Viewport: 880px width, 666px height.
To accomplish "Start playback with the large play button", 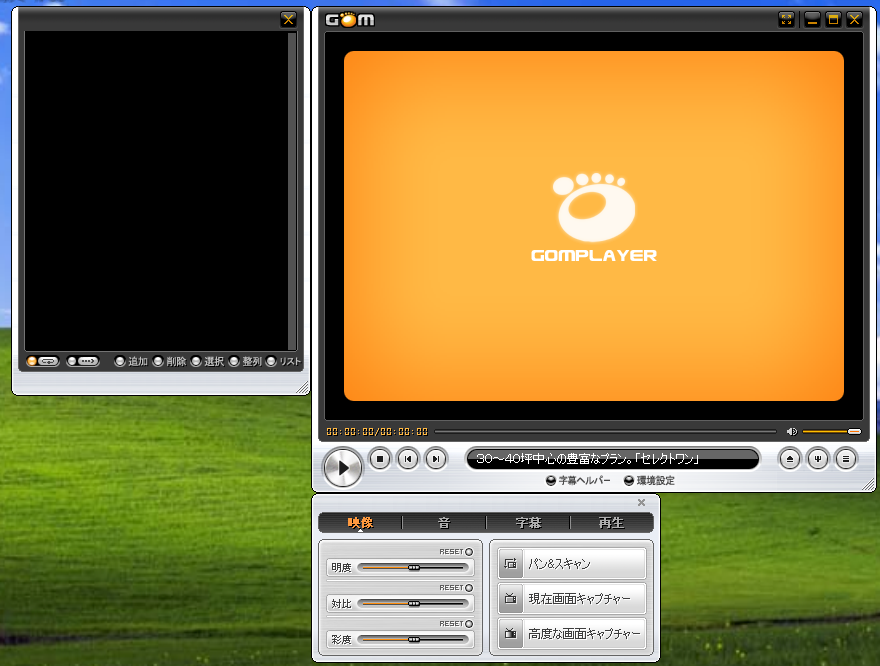I will click(342, 467).
